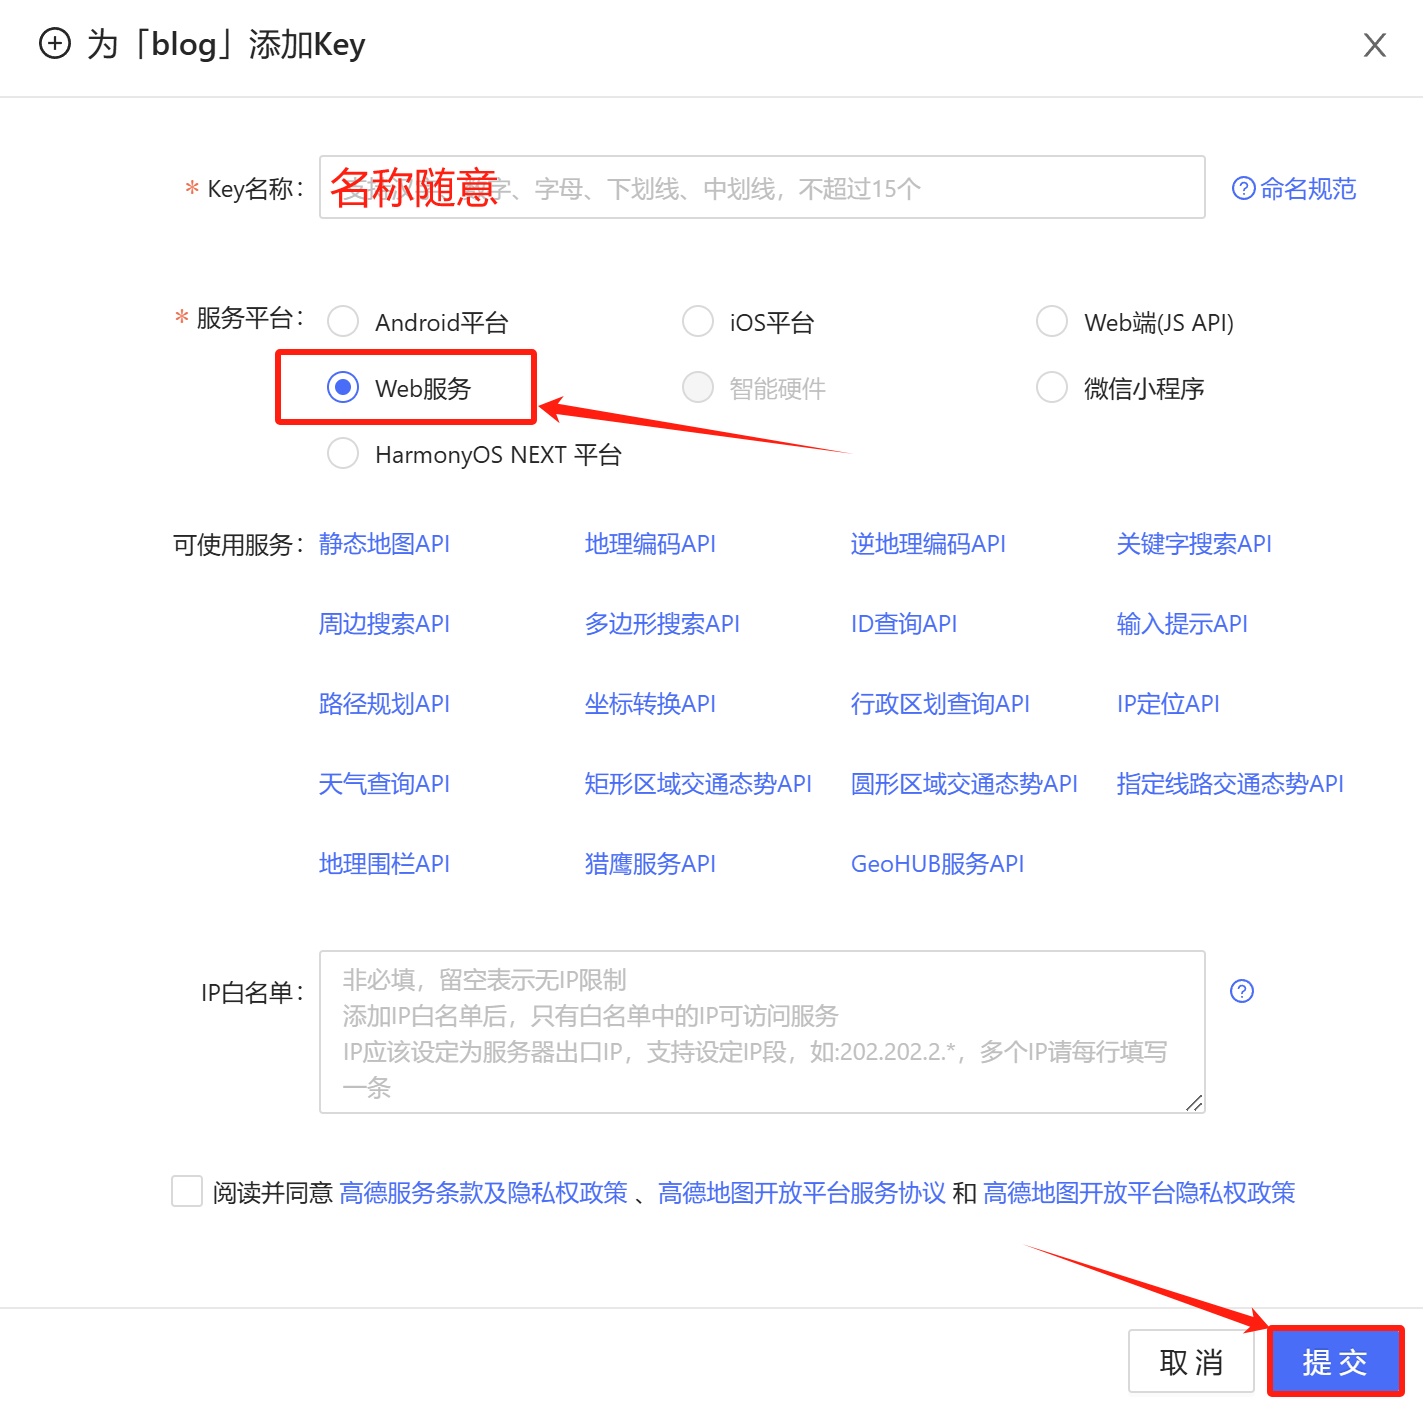The image size is (1423, 1407).
Task: Select the HarmonyOS NEXT 平台 radio button
Action: 343,454
